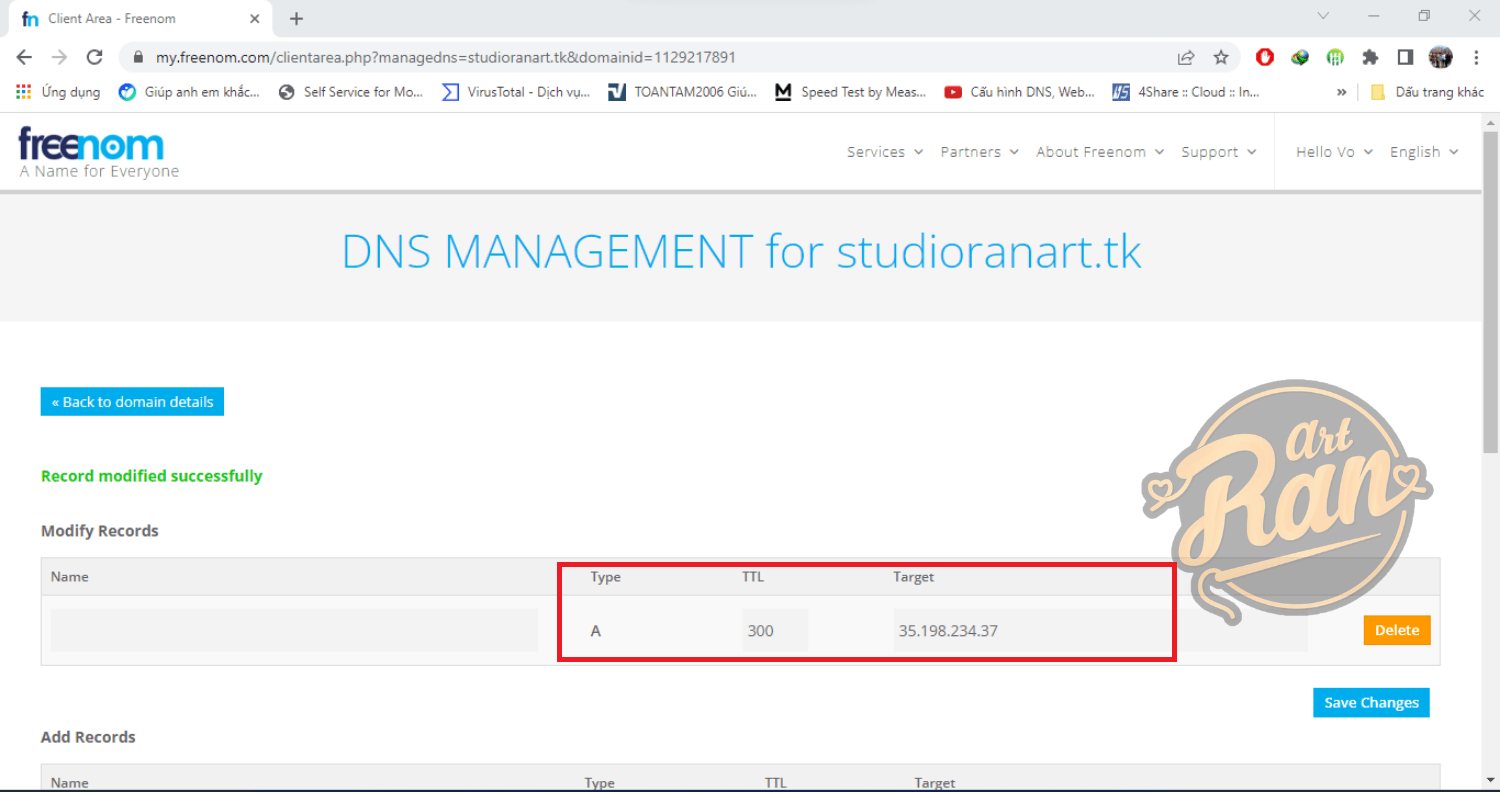The height and width of the screenshot is (793, 1500).
Task: Click the record Type value 'A'
Action: click(596, 631)
